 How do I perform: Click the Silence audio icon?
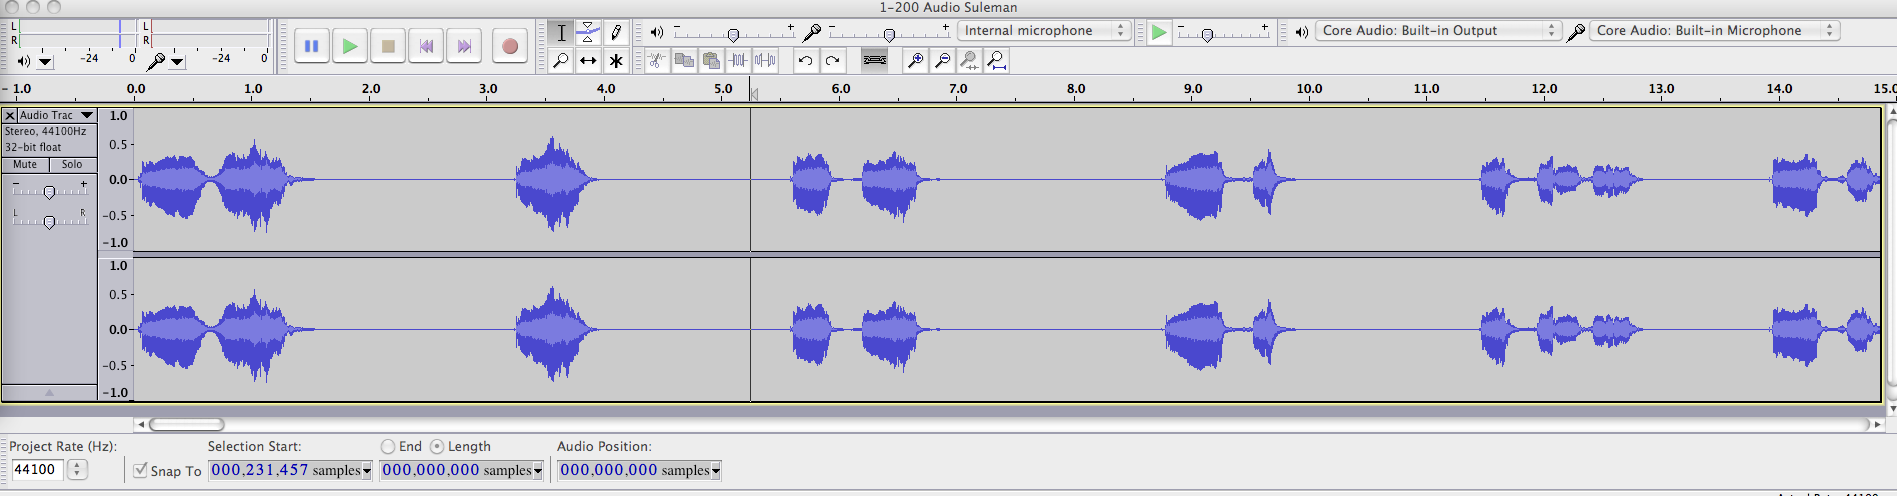coord(765,60)
